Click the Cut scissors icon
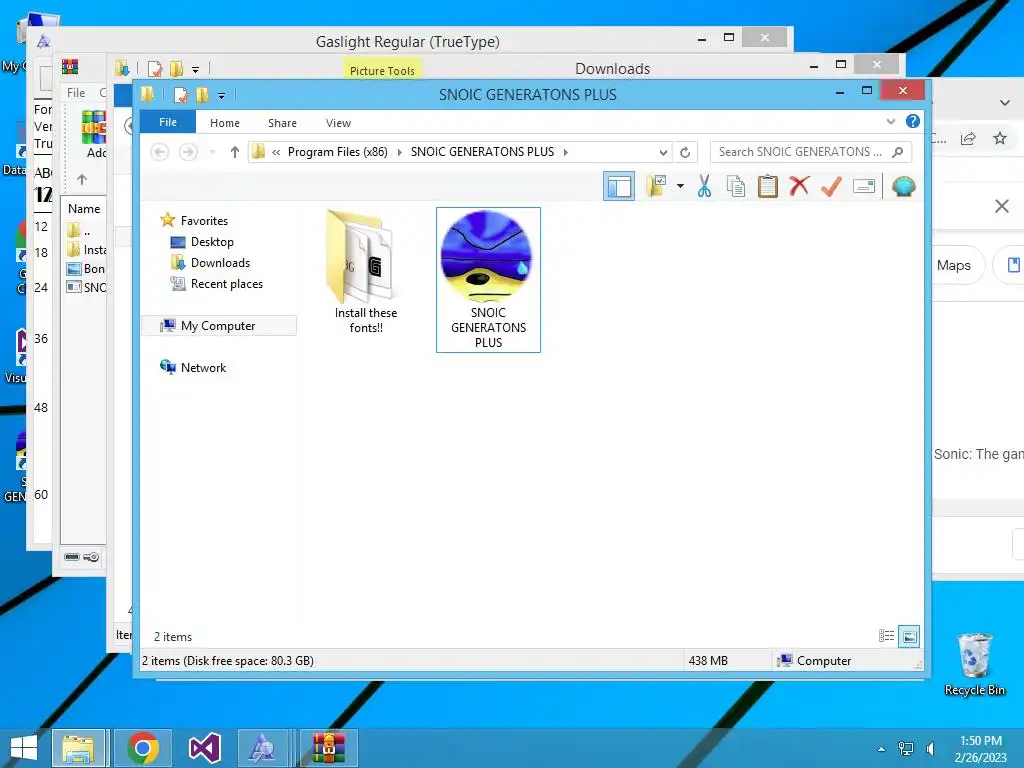 coord(704,186)
